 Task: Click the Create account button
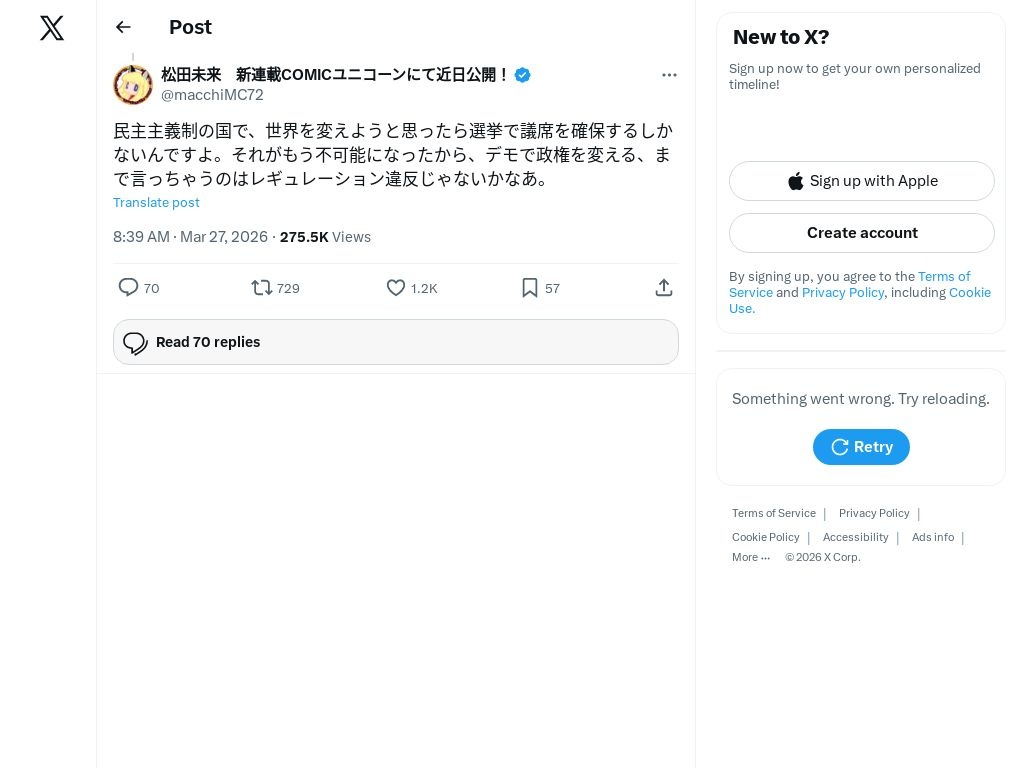pyautogui.click(x=862, y=233)
